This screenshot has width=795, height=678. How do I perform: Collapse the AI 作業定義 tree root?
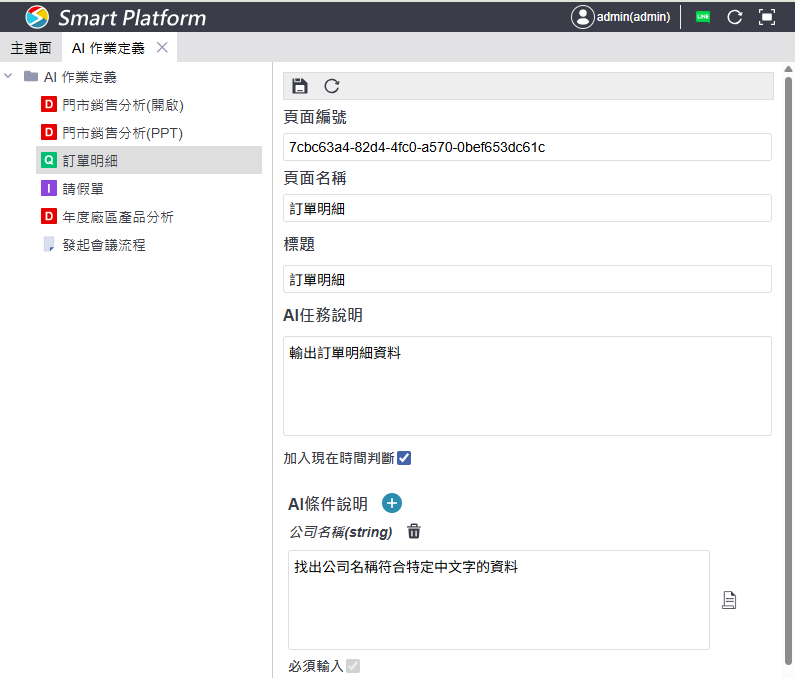8,76
